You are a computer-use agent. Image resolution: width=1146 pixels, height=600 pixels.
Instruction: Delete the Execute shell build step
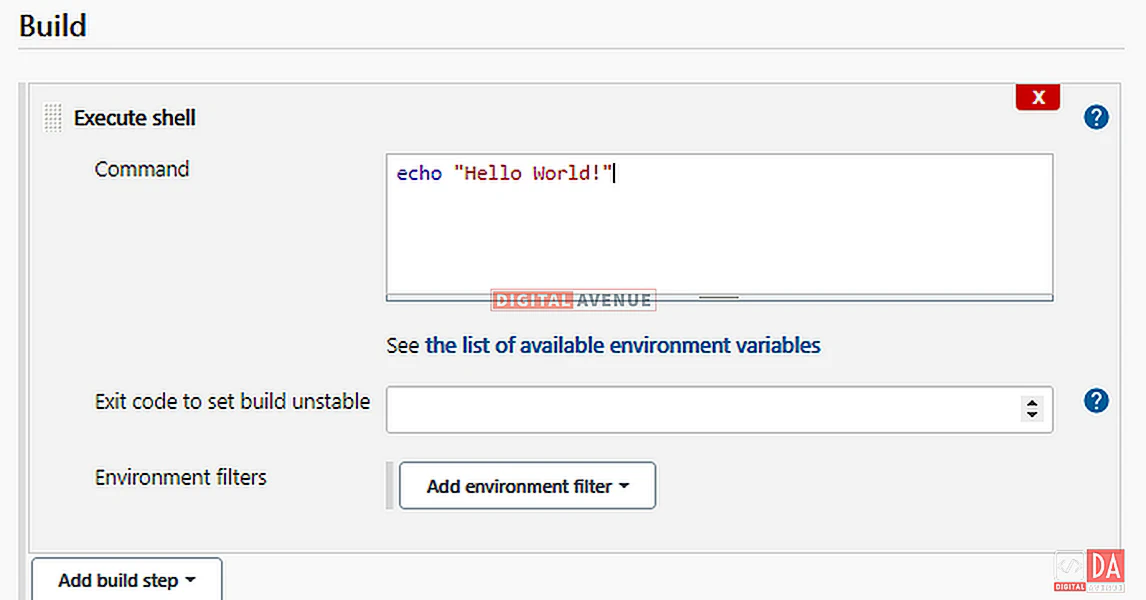(x=1038, y=97)
